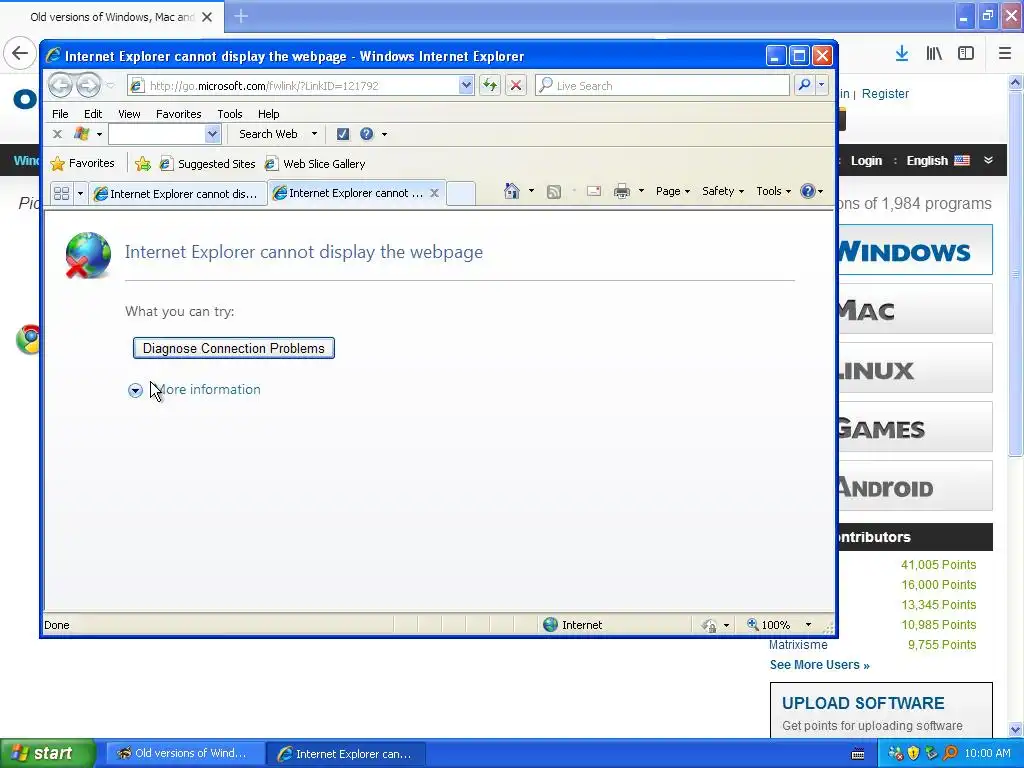The image size is (1024, 768).
Task: Click the zoom magnifier icon in status bar
Action: tap(752, 624)
